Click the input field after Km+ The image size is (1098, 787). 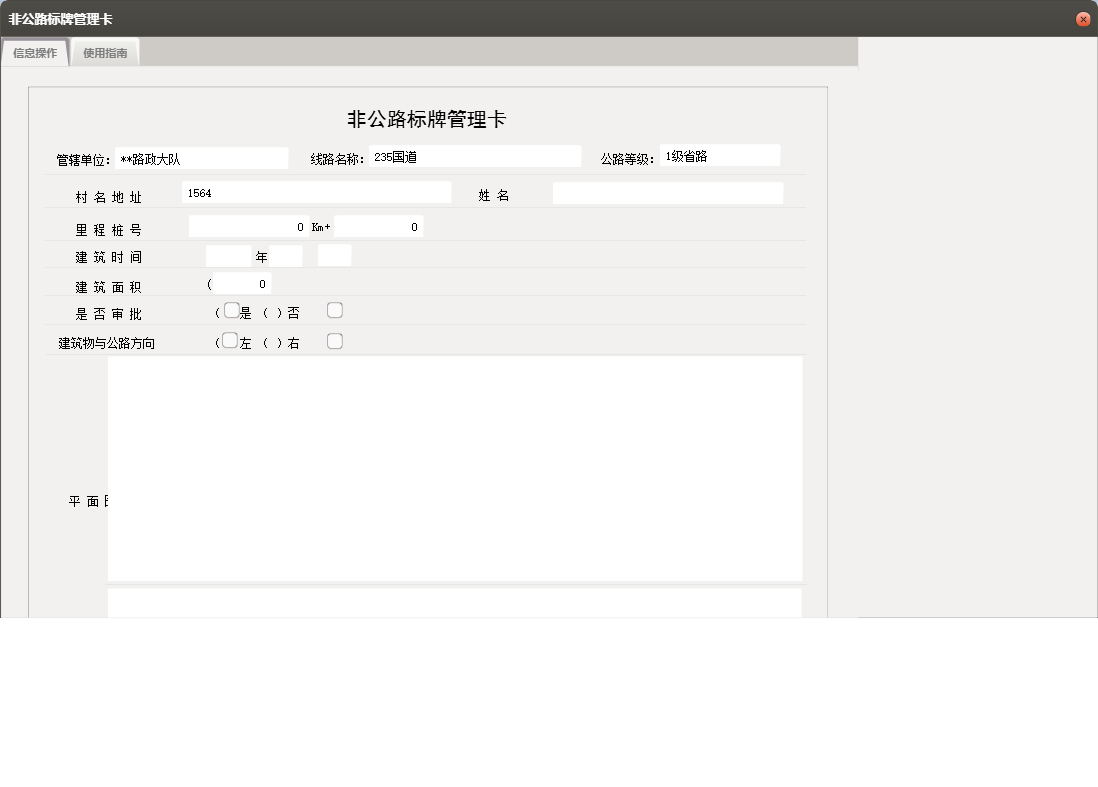tap(379, 226)
